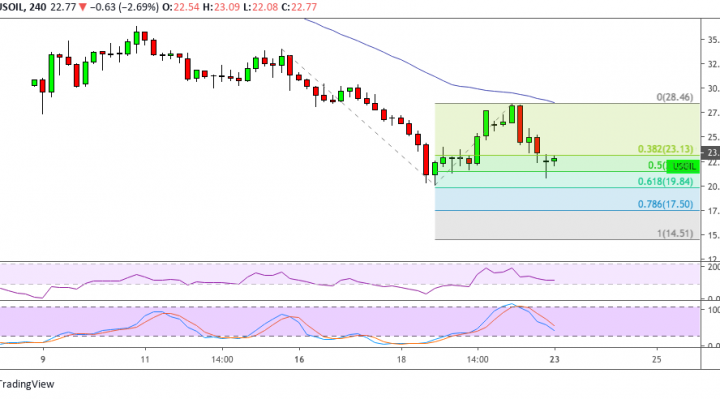The image size is (720, 399).
Task: Click the latest green candlestick at date 23
Action: pyautogui.click(x=554, y=161)
